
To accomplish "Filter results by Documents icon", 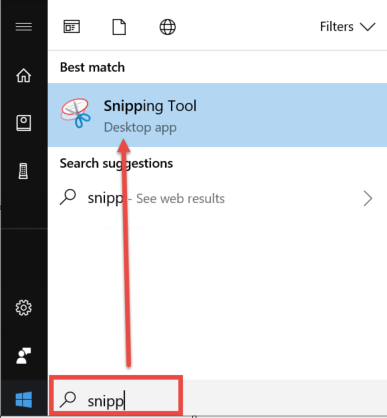I will pos(119,27).
